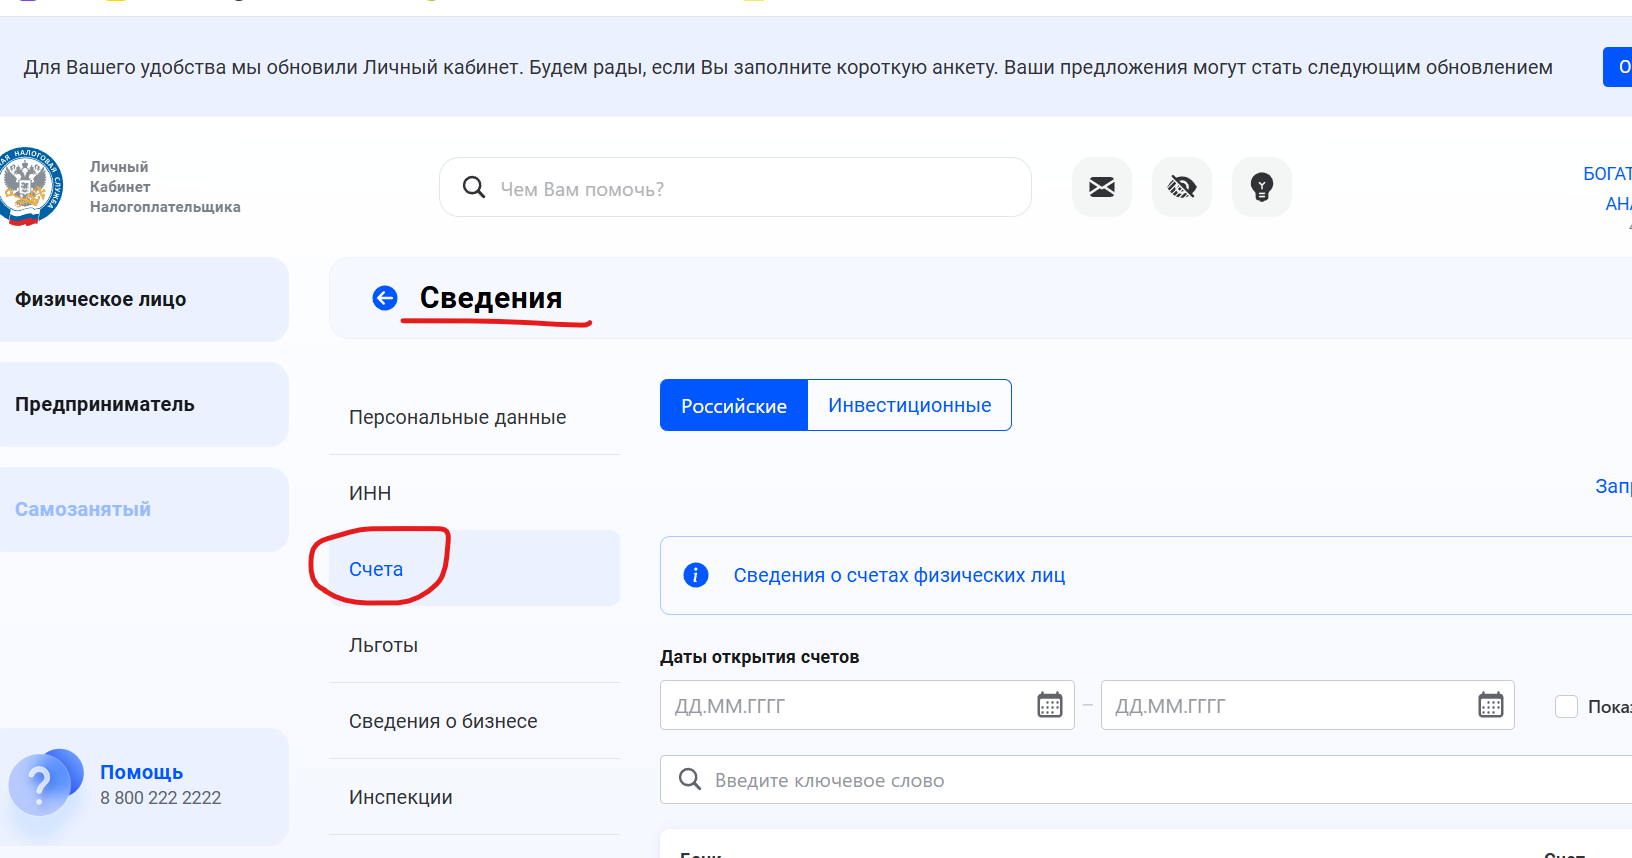The width and height of the screenshot is (1632, 858).
Task: Click the Помощь question mark icon
Action: (40, 785)
